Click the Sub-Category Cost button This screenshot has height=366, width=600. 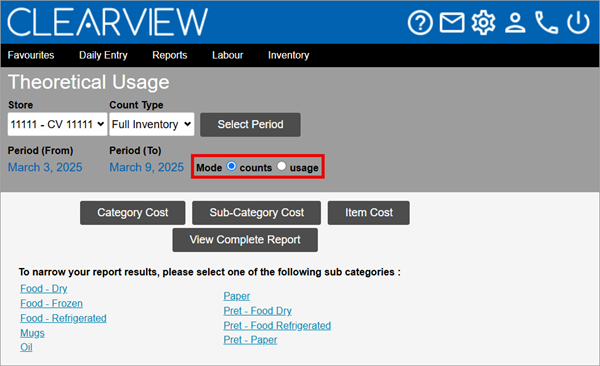click(256, 212)
